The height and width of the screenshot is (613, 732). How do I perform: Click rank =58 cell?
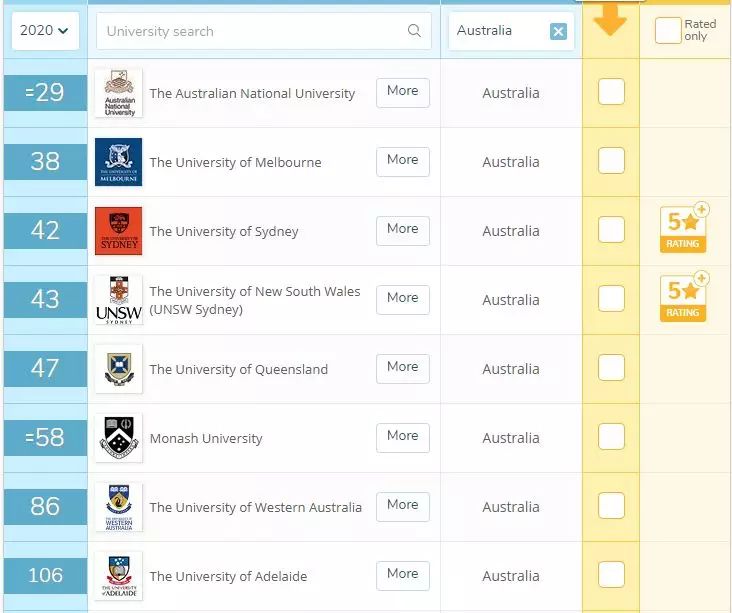[45, 437]
